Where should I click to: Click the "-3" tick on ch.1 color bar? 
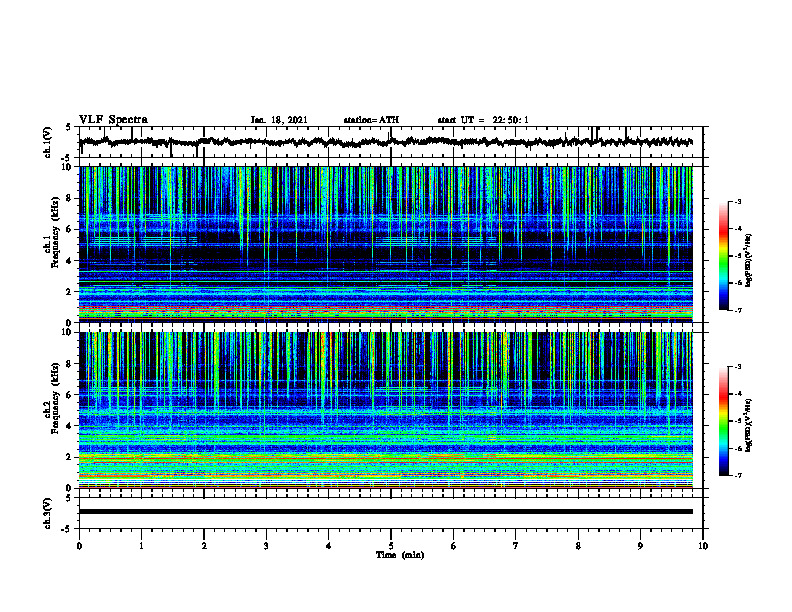[x=738, y=201]
